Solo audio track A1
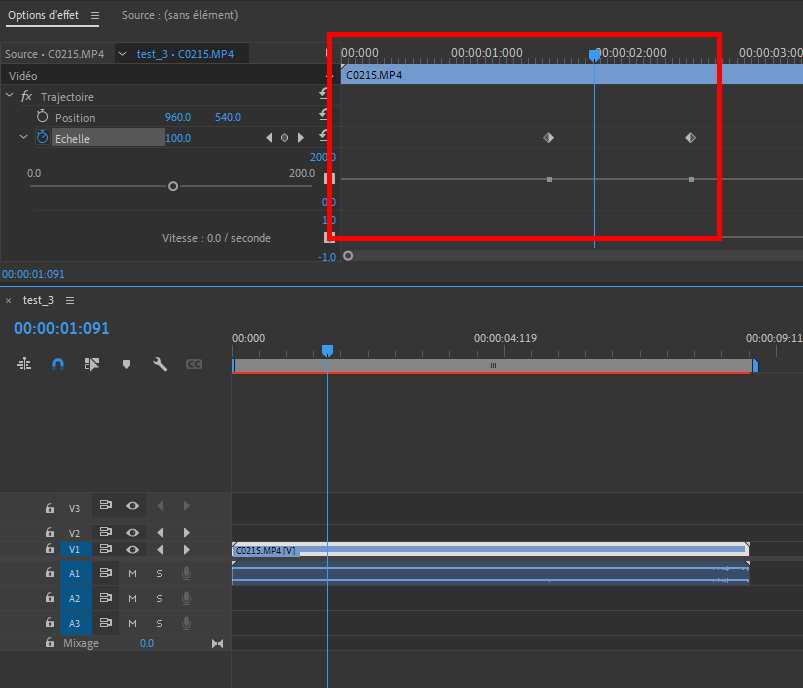This screenshot has height=688, width=803. pyautogui.click(x=159, y=574)
